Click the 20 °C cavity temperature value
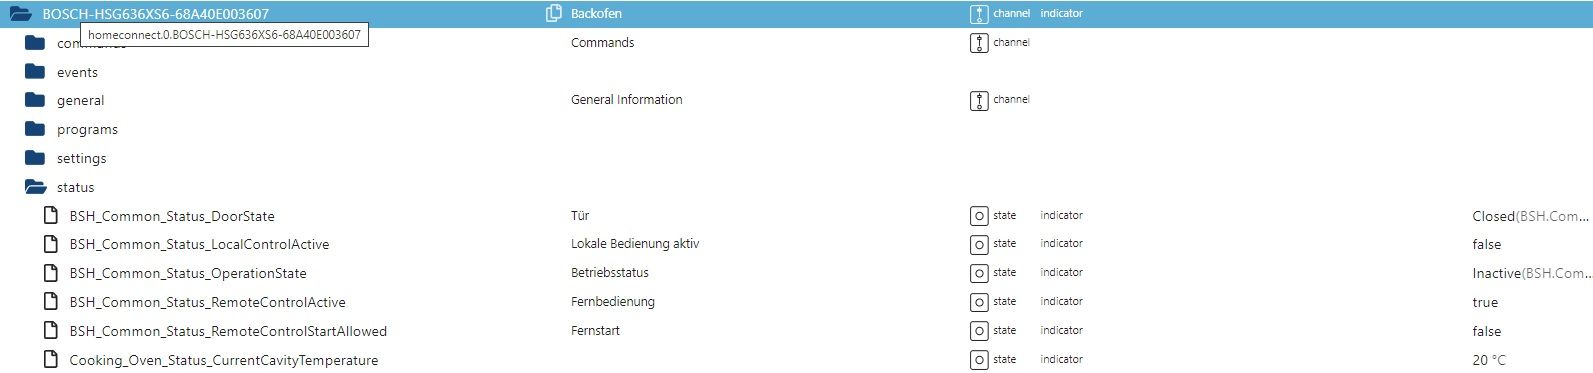Screen dimensions: 1593x373 (x=1488, y=360)
